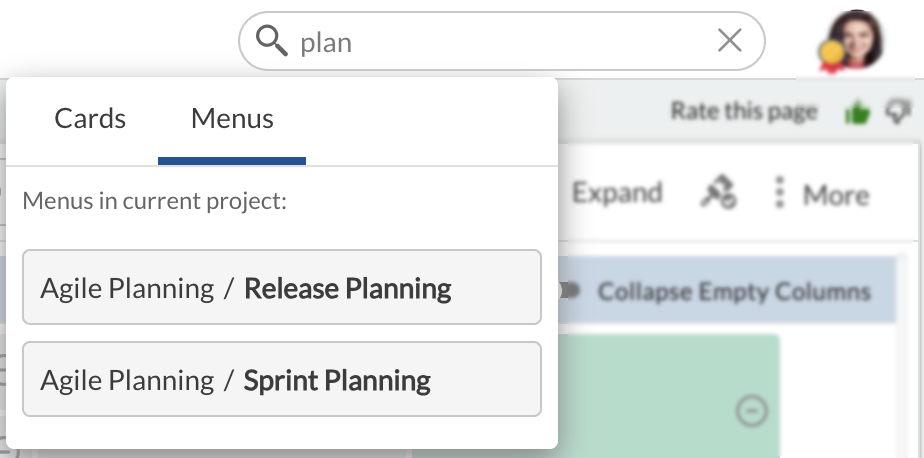Go to Agile Planning / Sprint Planning
The image size is (924, 458).
[281, 380]
